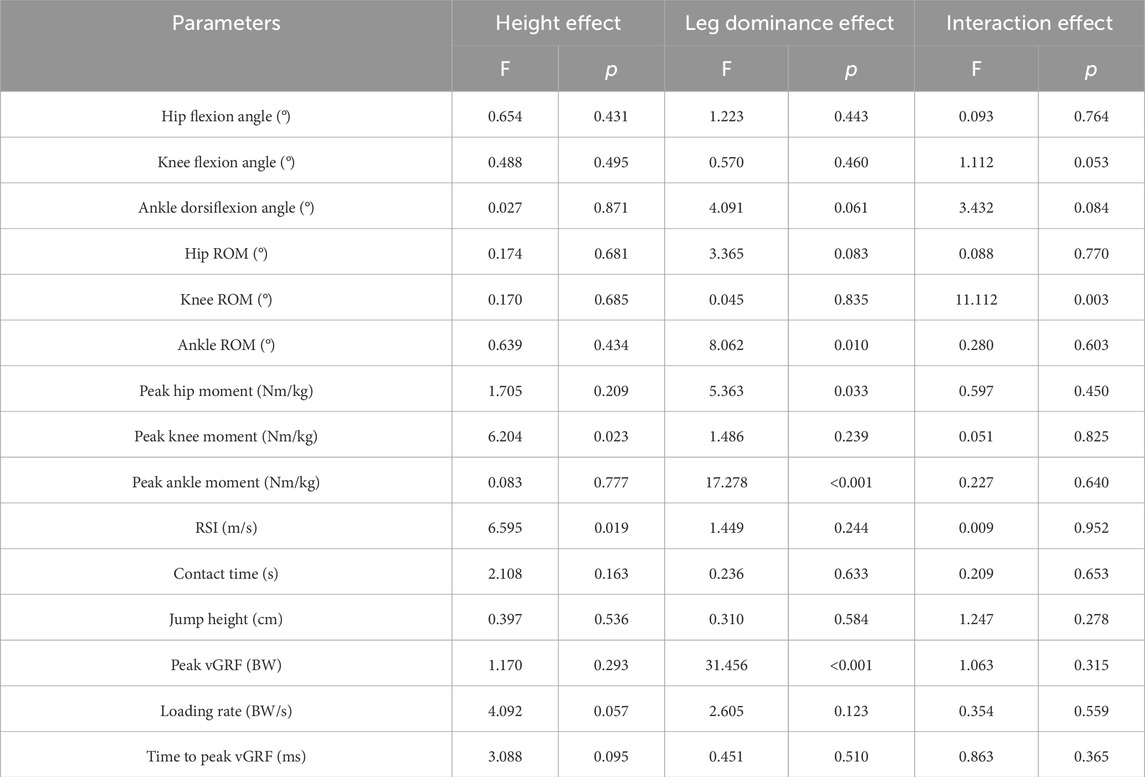Select the Peak vGRF F-value 31.456
Screen dimensions: 1145x777
click(726, 665)
